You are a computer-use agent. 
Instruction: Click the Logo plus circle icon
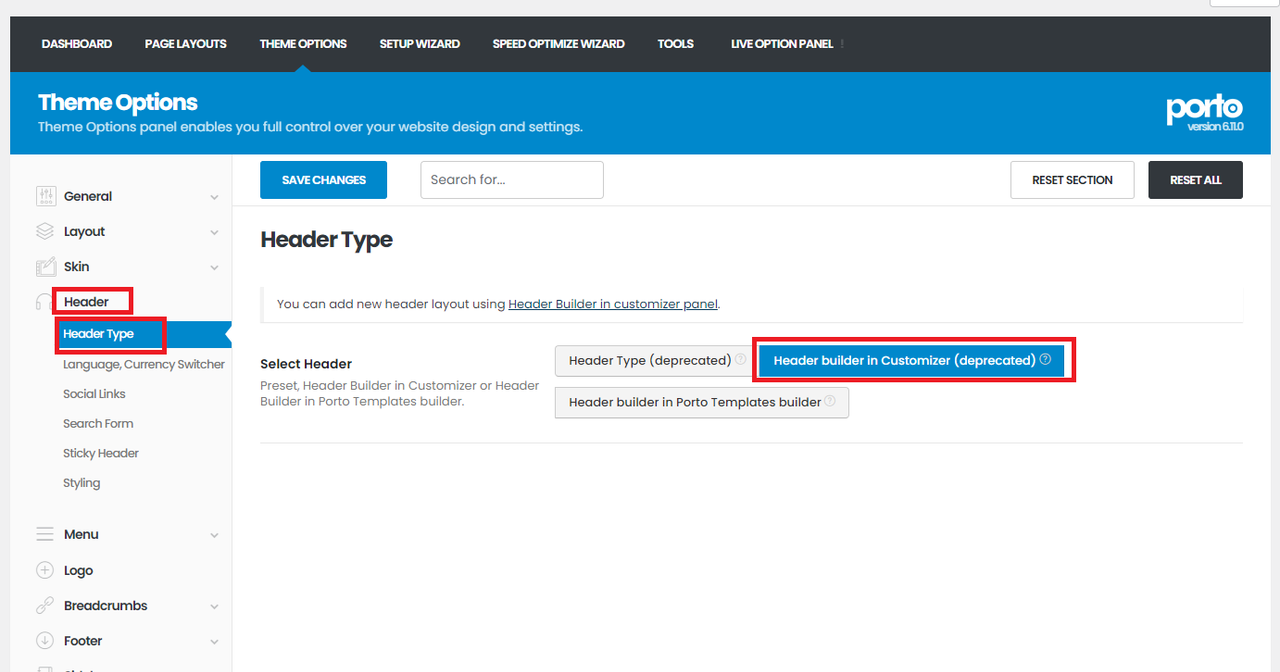pyautogui.click(x=45, y=570)
